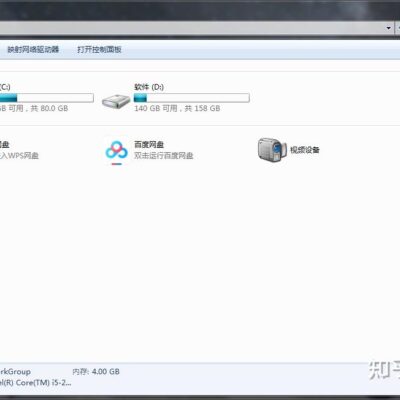Select the 双击运行百度网盘 description

coord(164,156)
